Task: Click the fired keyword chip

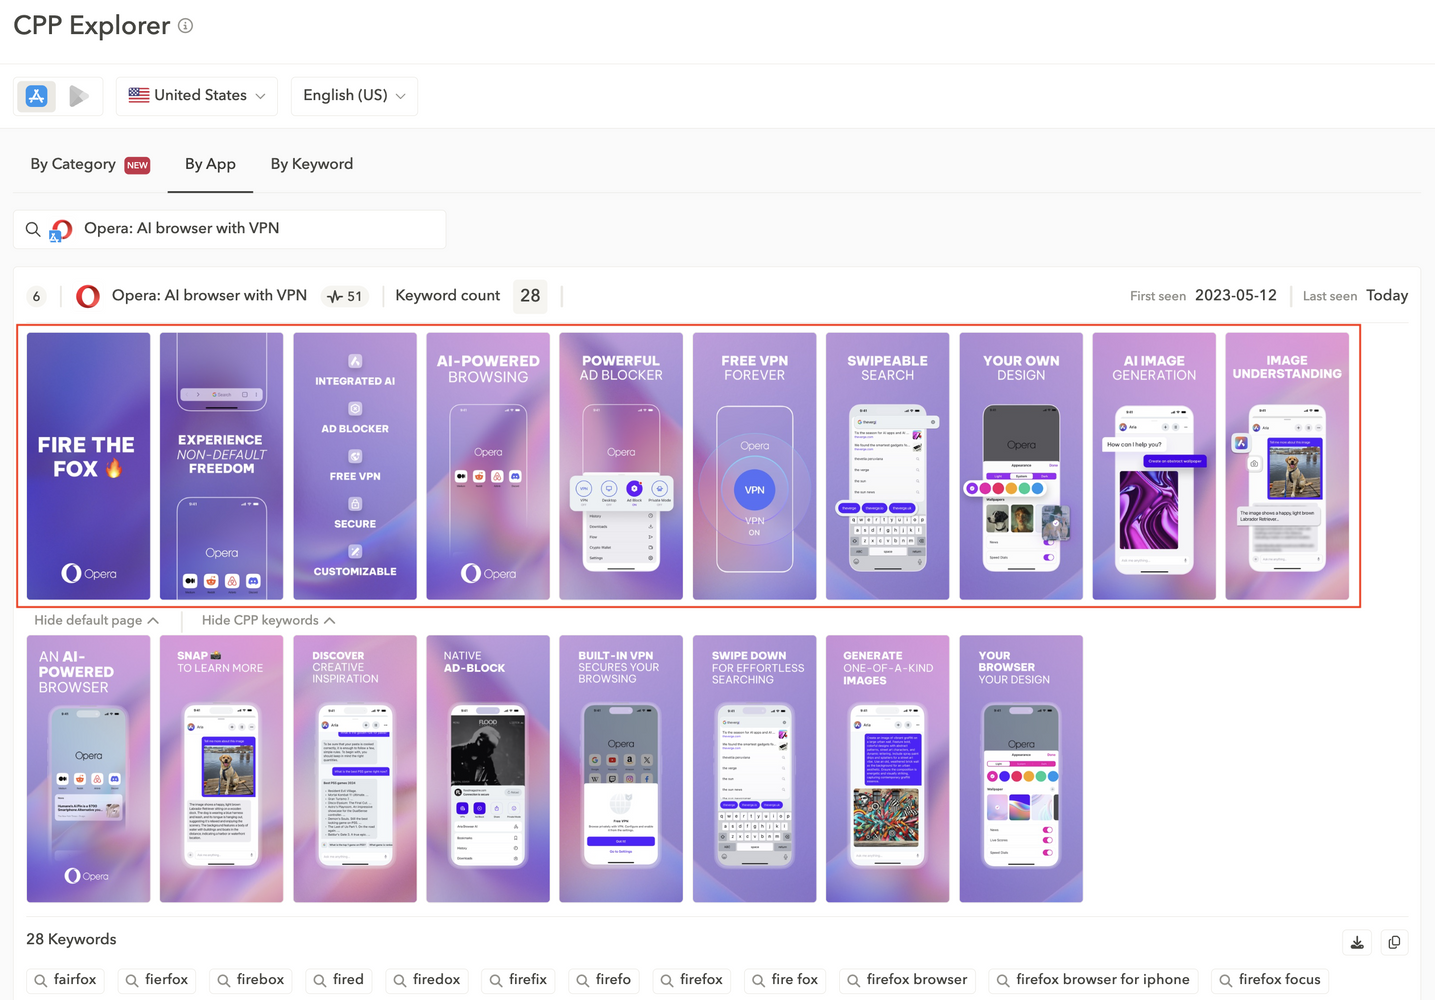Action: click(x=339, y=980)
